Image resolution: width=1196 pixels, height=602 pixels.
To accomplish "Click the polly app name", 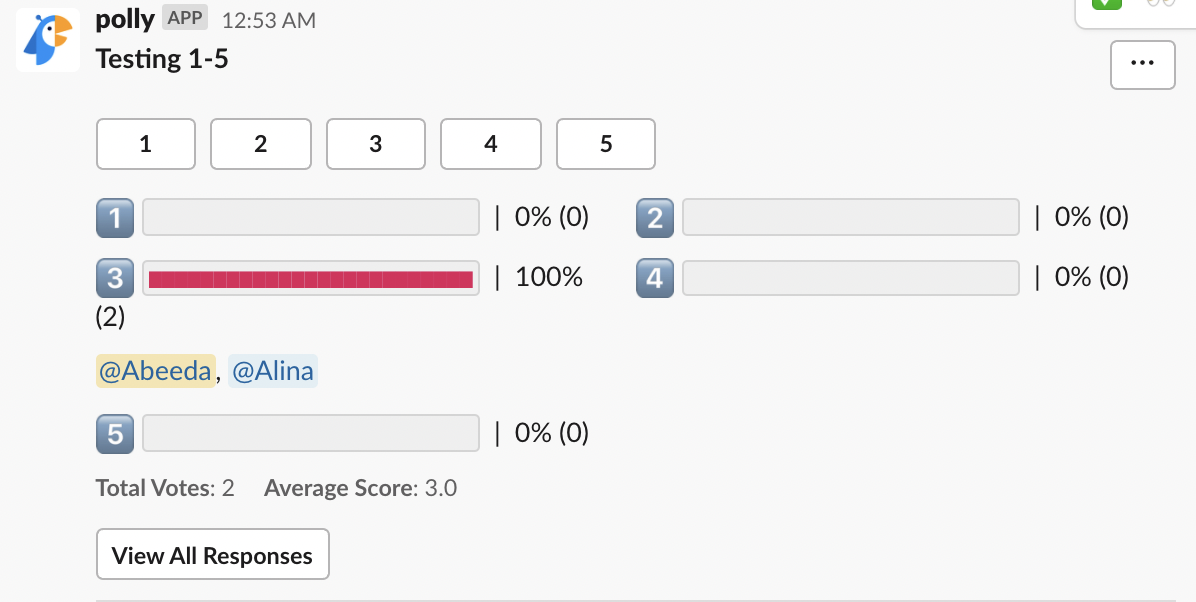I will [x=125, y=20].
